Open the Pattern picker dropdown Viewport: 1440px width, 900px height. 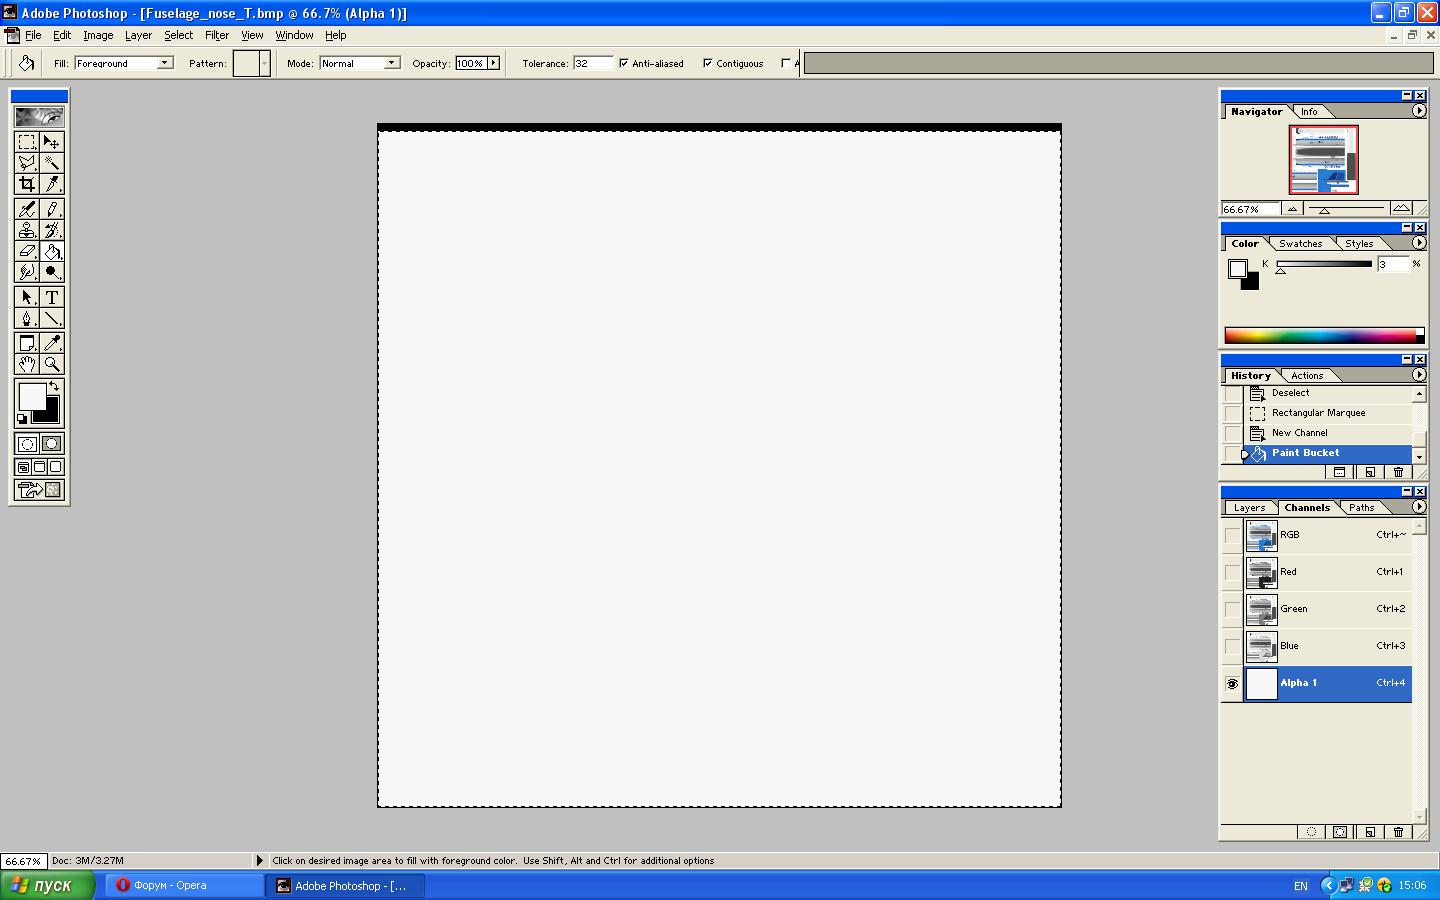point(264,63)
